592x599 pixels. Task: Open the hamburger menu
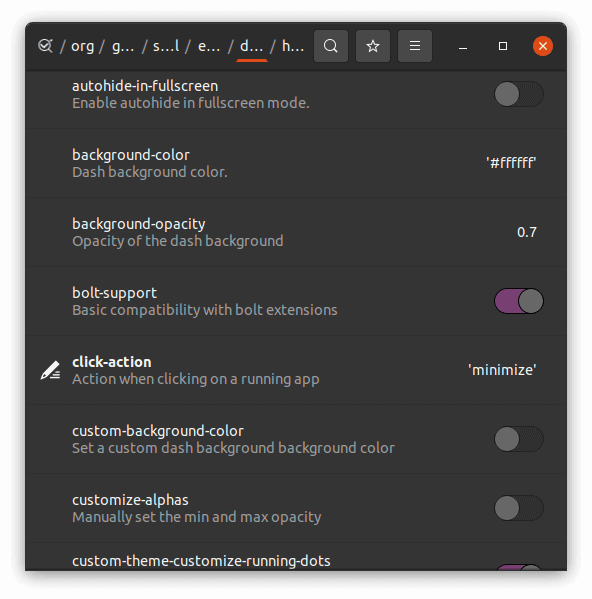coord(415,46)
